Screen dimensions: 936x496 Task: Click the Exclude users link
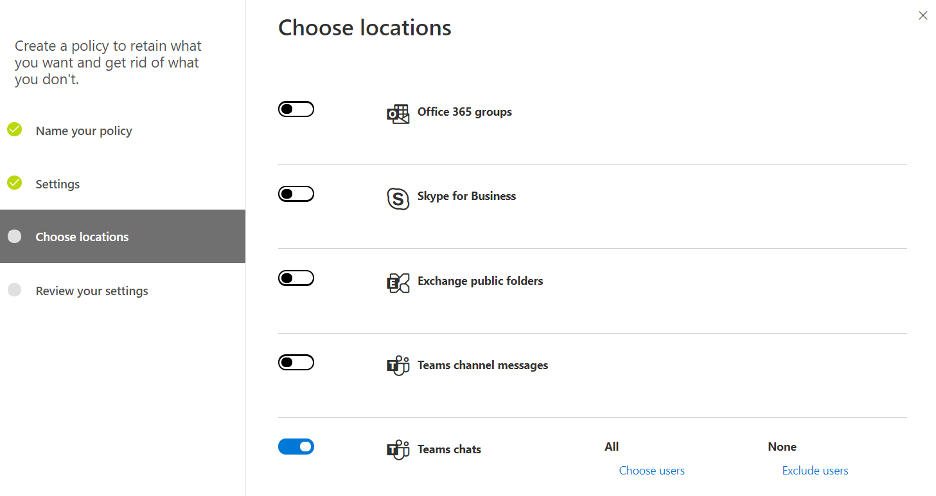(815, 470)
